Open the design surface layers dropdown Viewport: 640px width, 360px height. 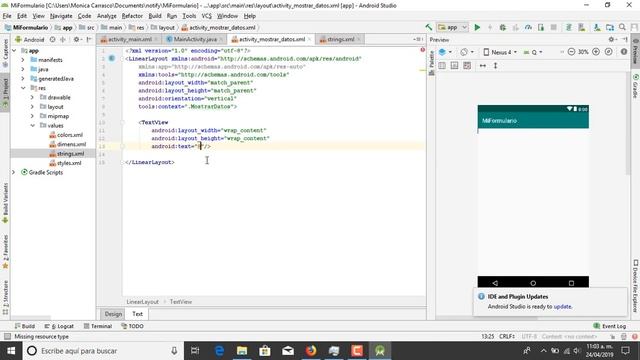[x=445, y=52]
